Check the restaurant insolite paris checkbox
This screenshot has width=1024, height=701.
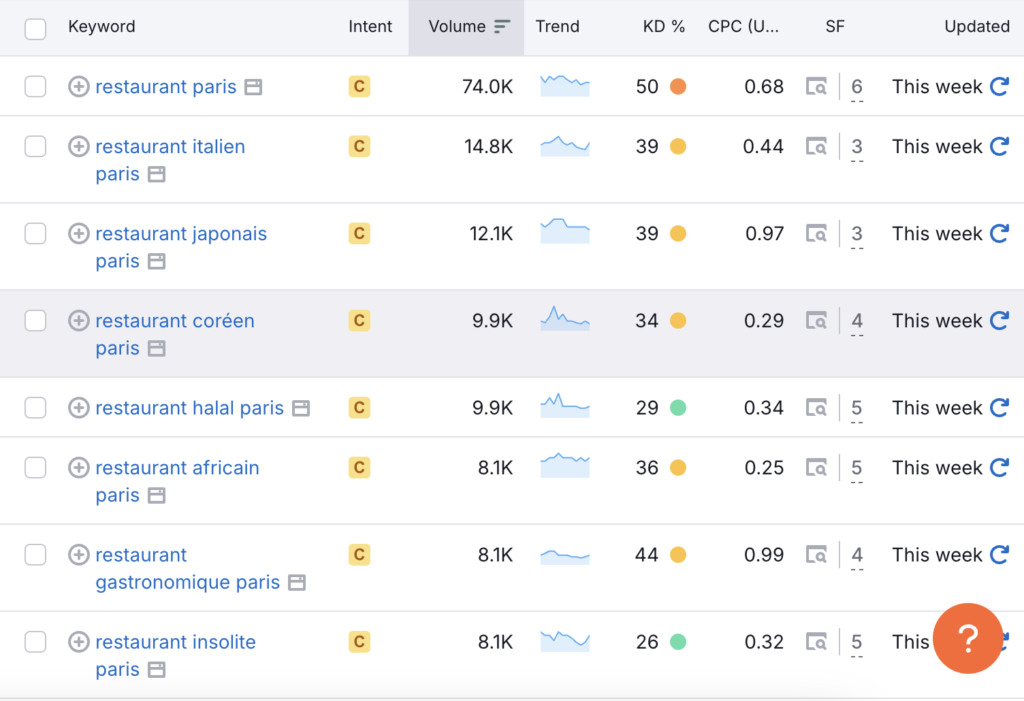35,642
